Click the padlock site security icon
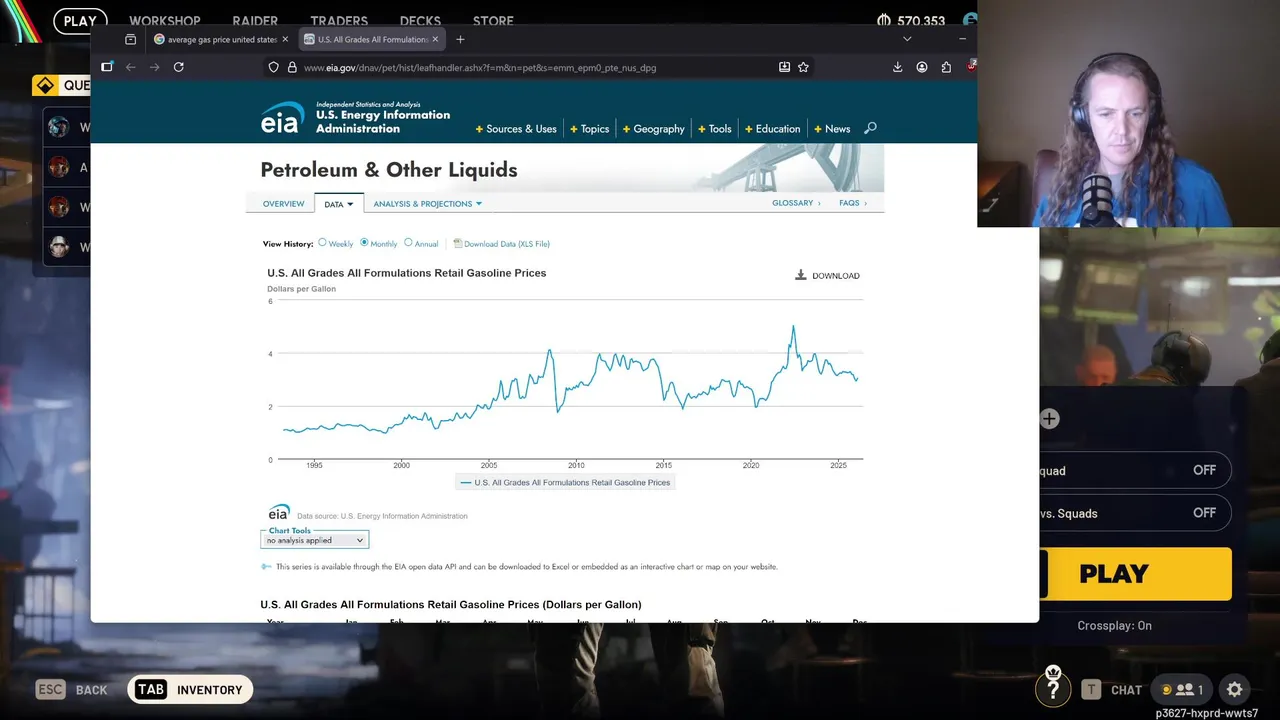This screenshot has height=720, width=1280. point(292,67)
